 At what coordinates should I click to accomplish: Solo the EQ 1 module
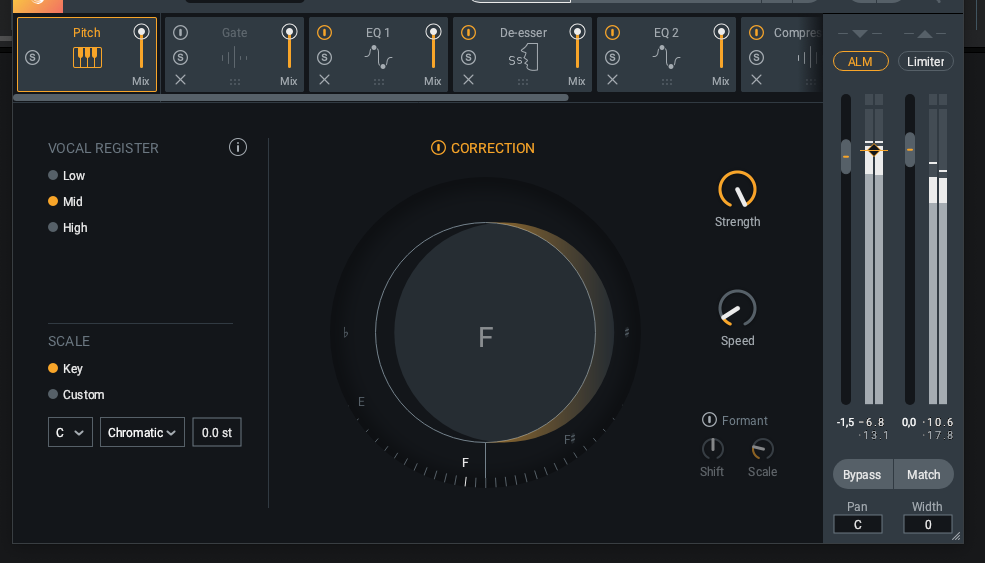[324, 58]
